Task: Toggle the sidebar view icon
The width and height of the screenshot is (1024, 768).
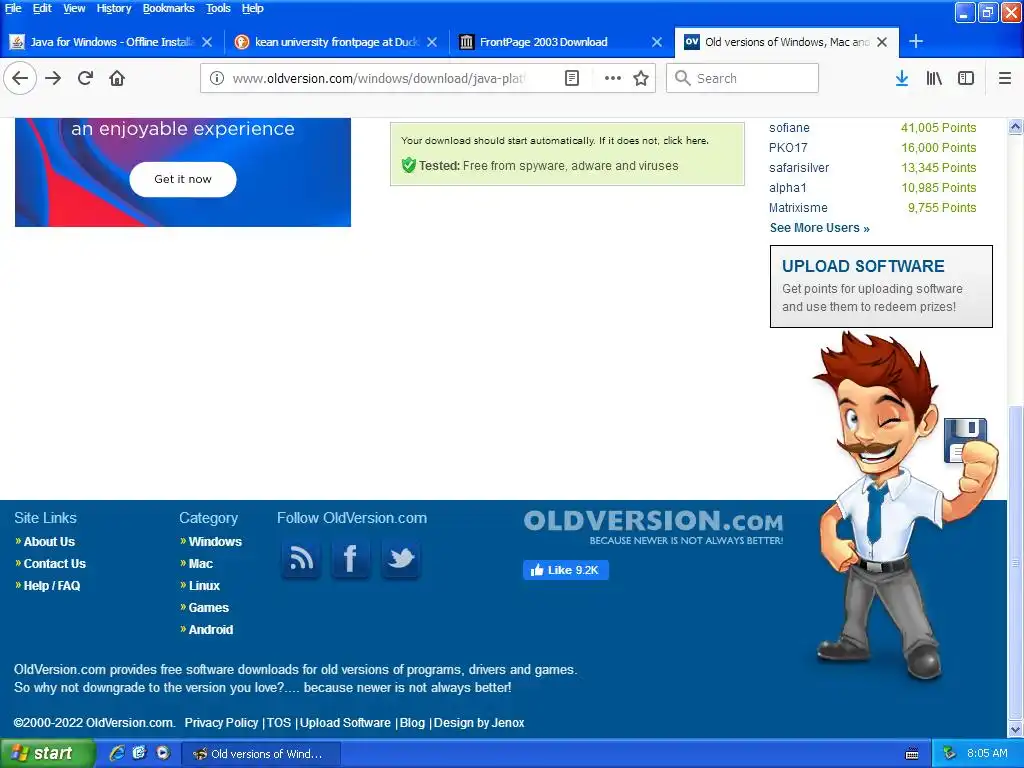Action: (x=966, y=78)
